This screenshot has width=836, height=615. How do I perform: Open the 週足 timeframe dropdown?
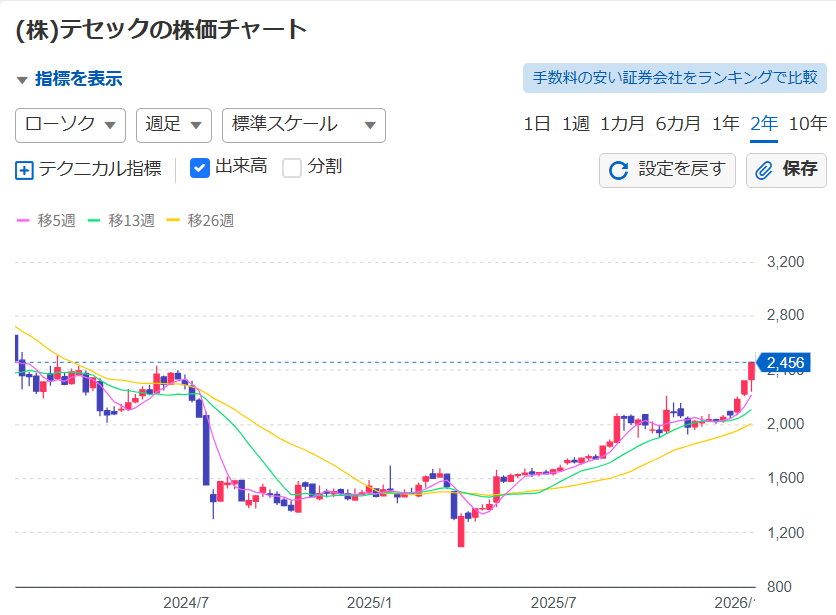171,125
